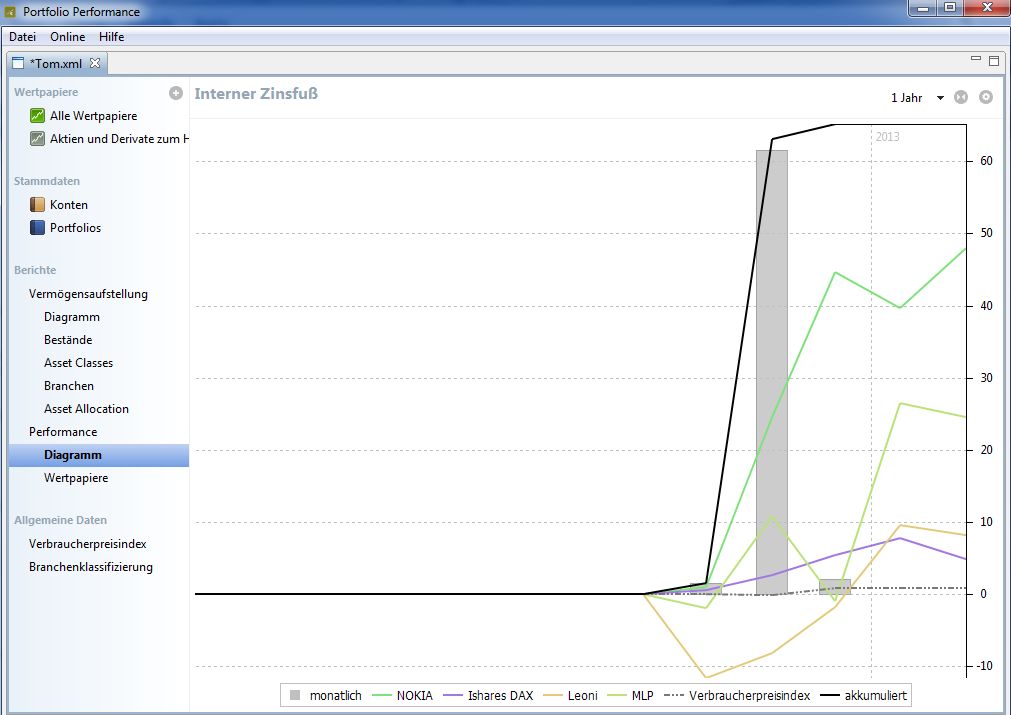Screen dimensions: 1011x715
Task: Open chart configuration gear icon
Action: click(x=986, y=97)
